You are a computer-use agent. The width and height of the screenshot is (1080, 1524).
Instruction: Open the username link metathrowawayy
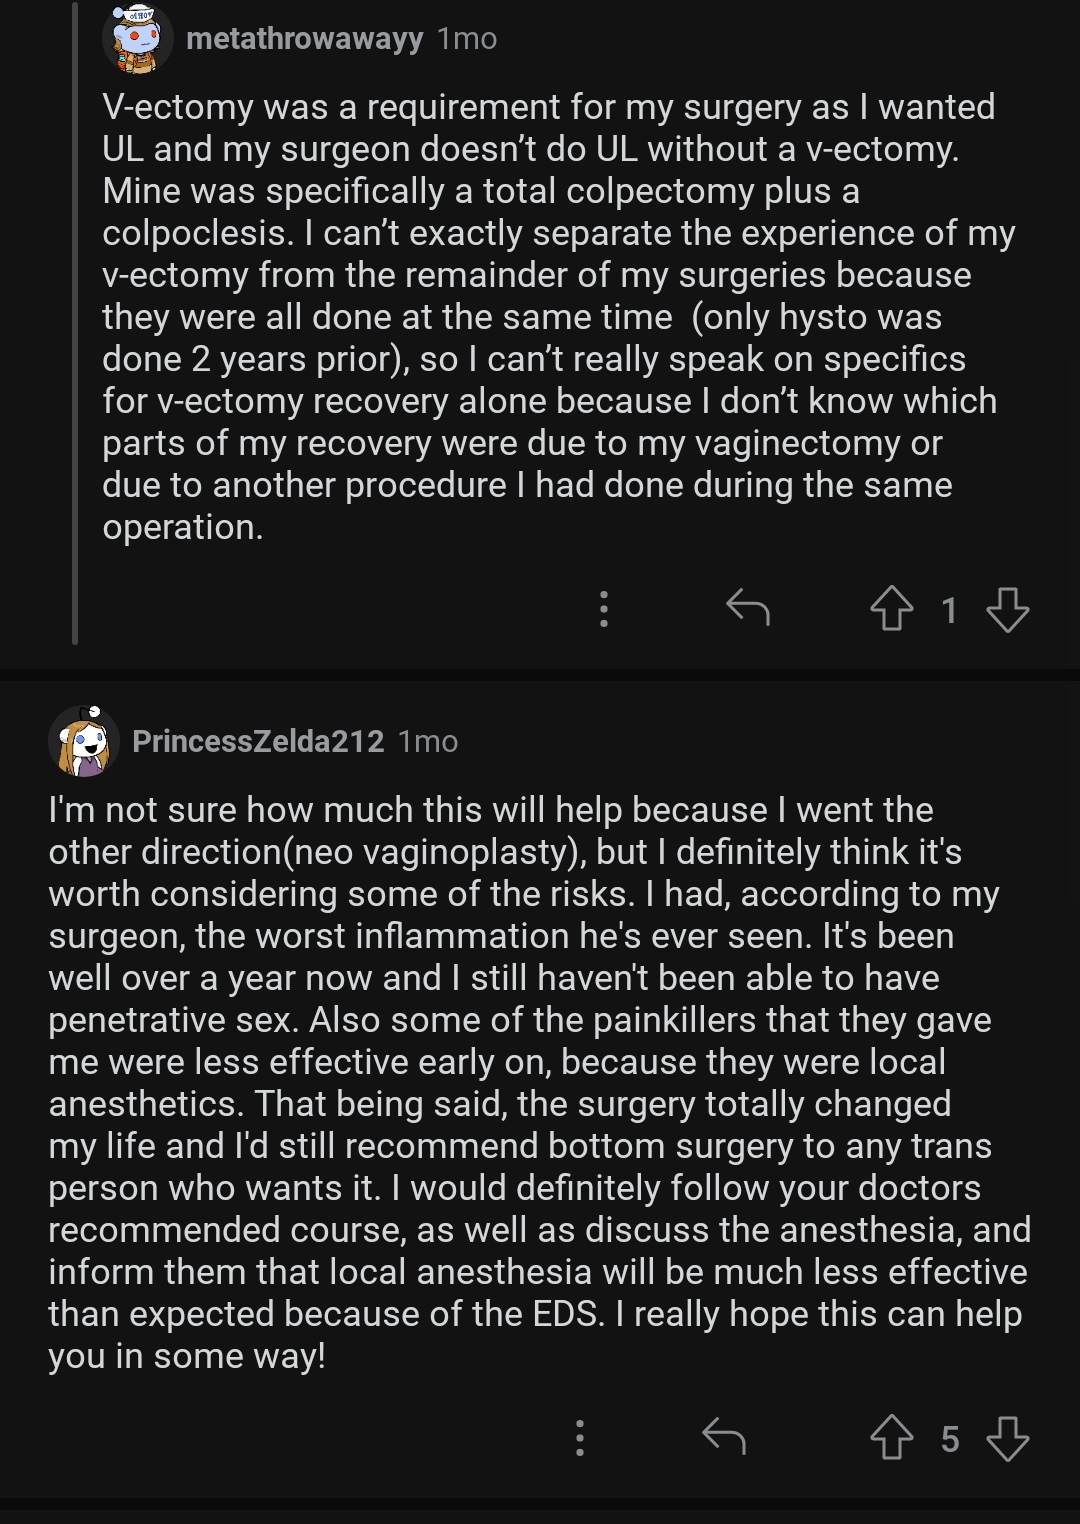point(304,39)
